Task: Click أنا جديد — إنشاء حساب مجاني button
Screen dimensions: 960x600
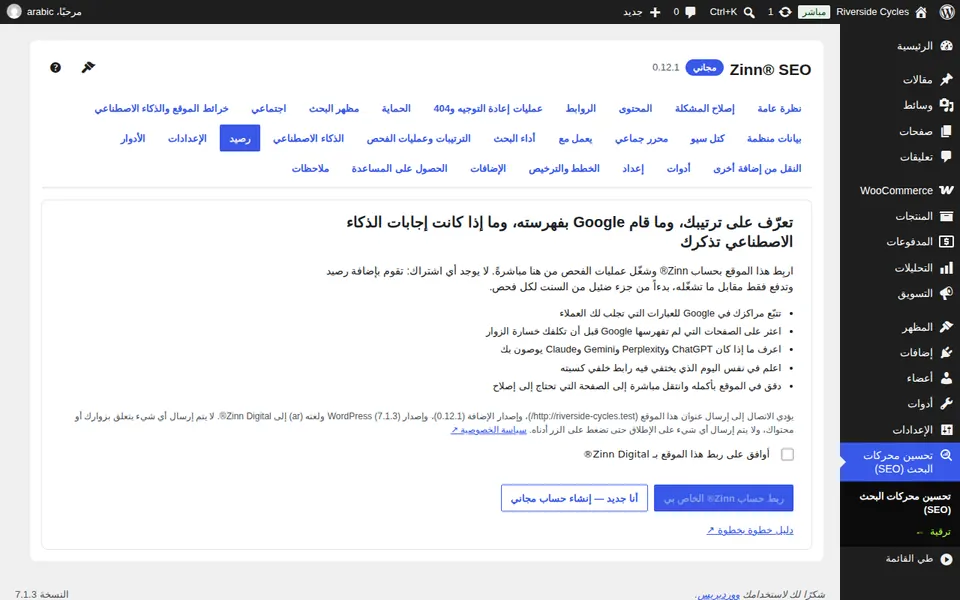Action: click(574, 498)
